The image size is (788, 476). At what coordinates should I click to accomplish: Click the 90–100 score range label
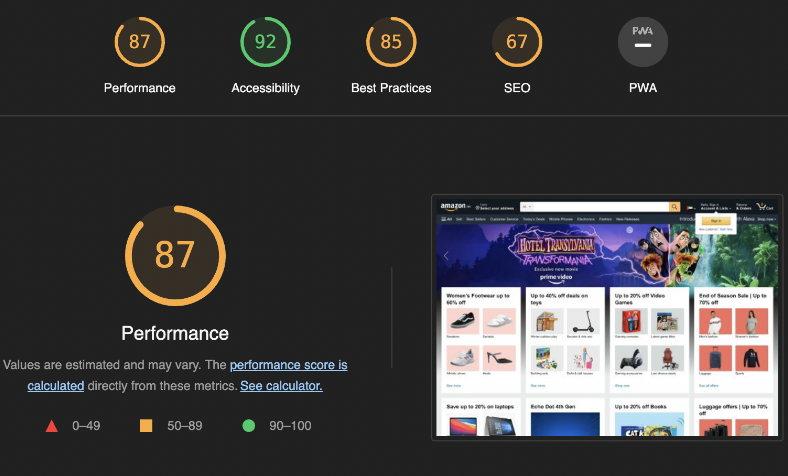[x=290, y=426]
